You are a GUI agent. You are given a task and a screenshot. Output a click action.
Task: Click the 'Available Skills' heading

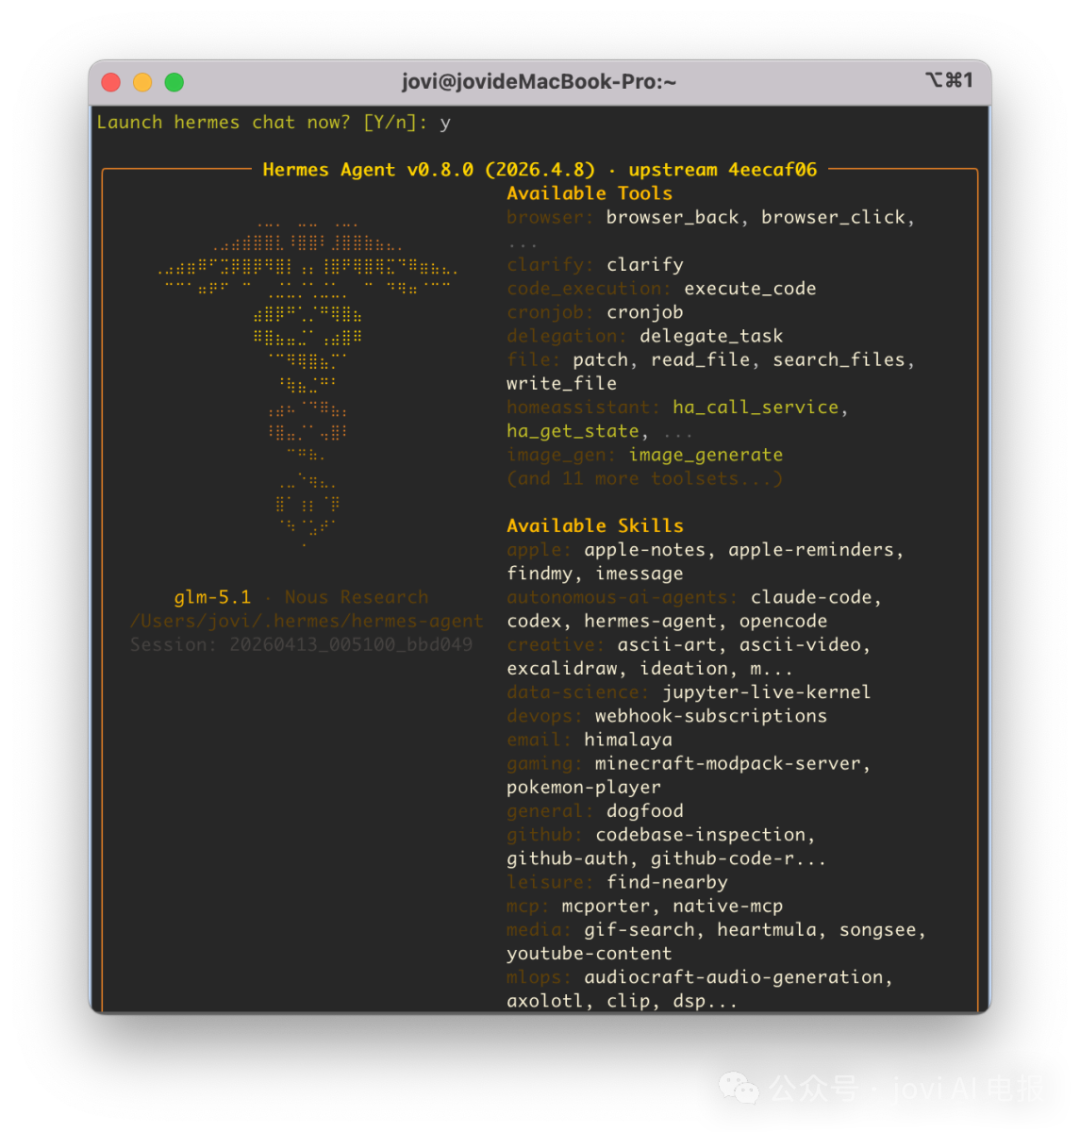point(595,526)
